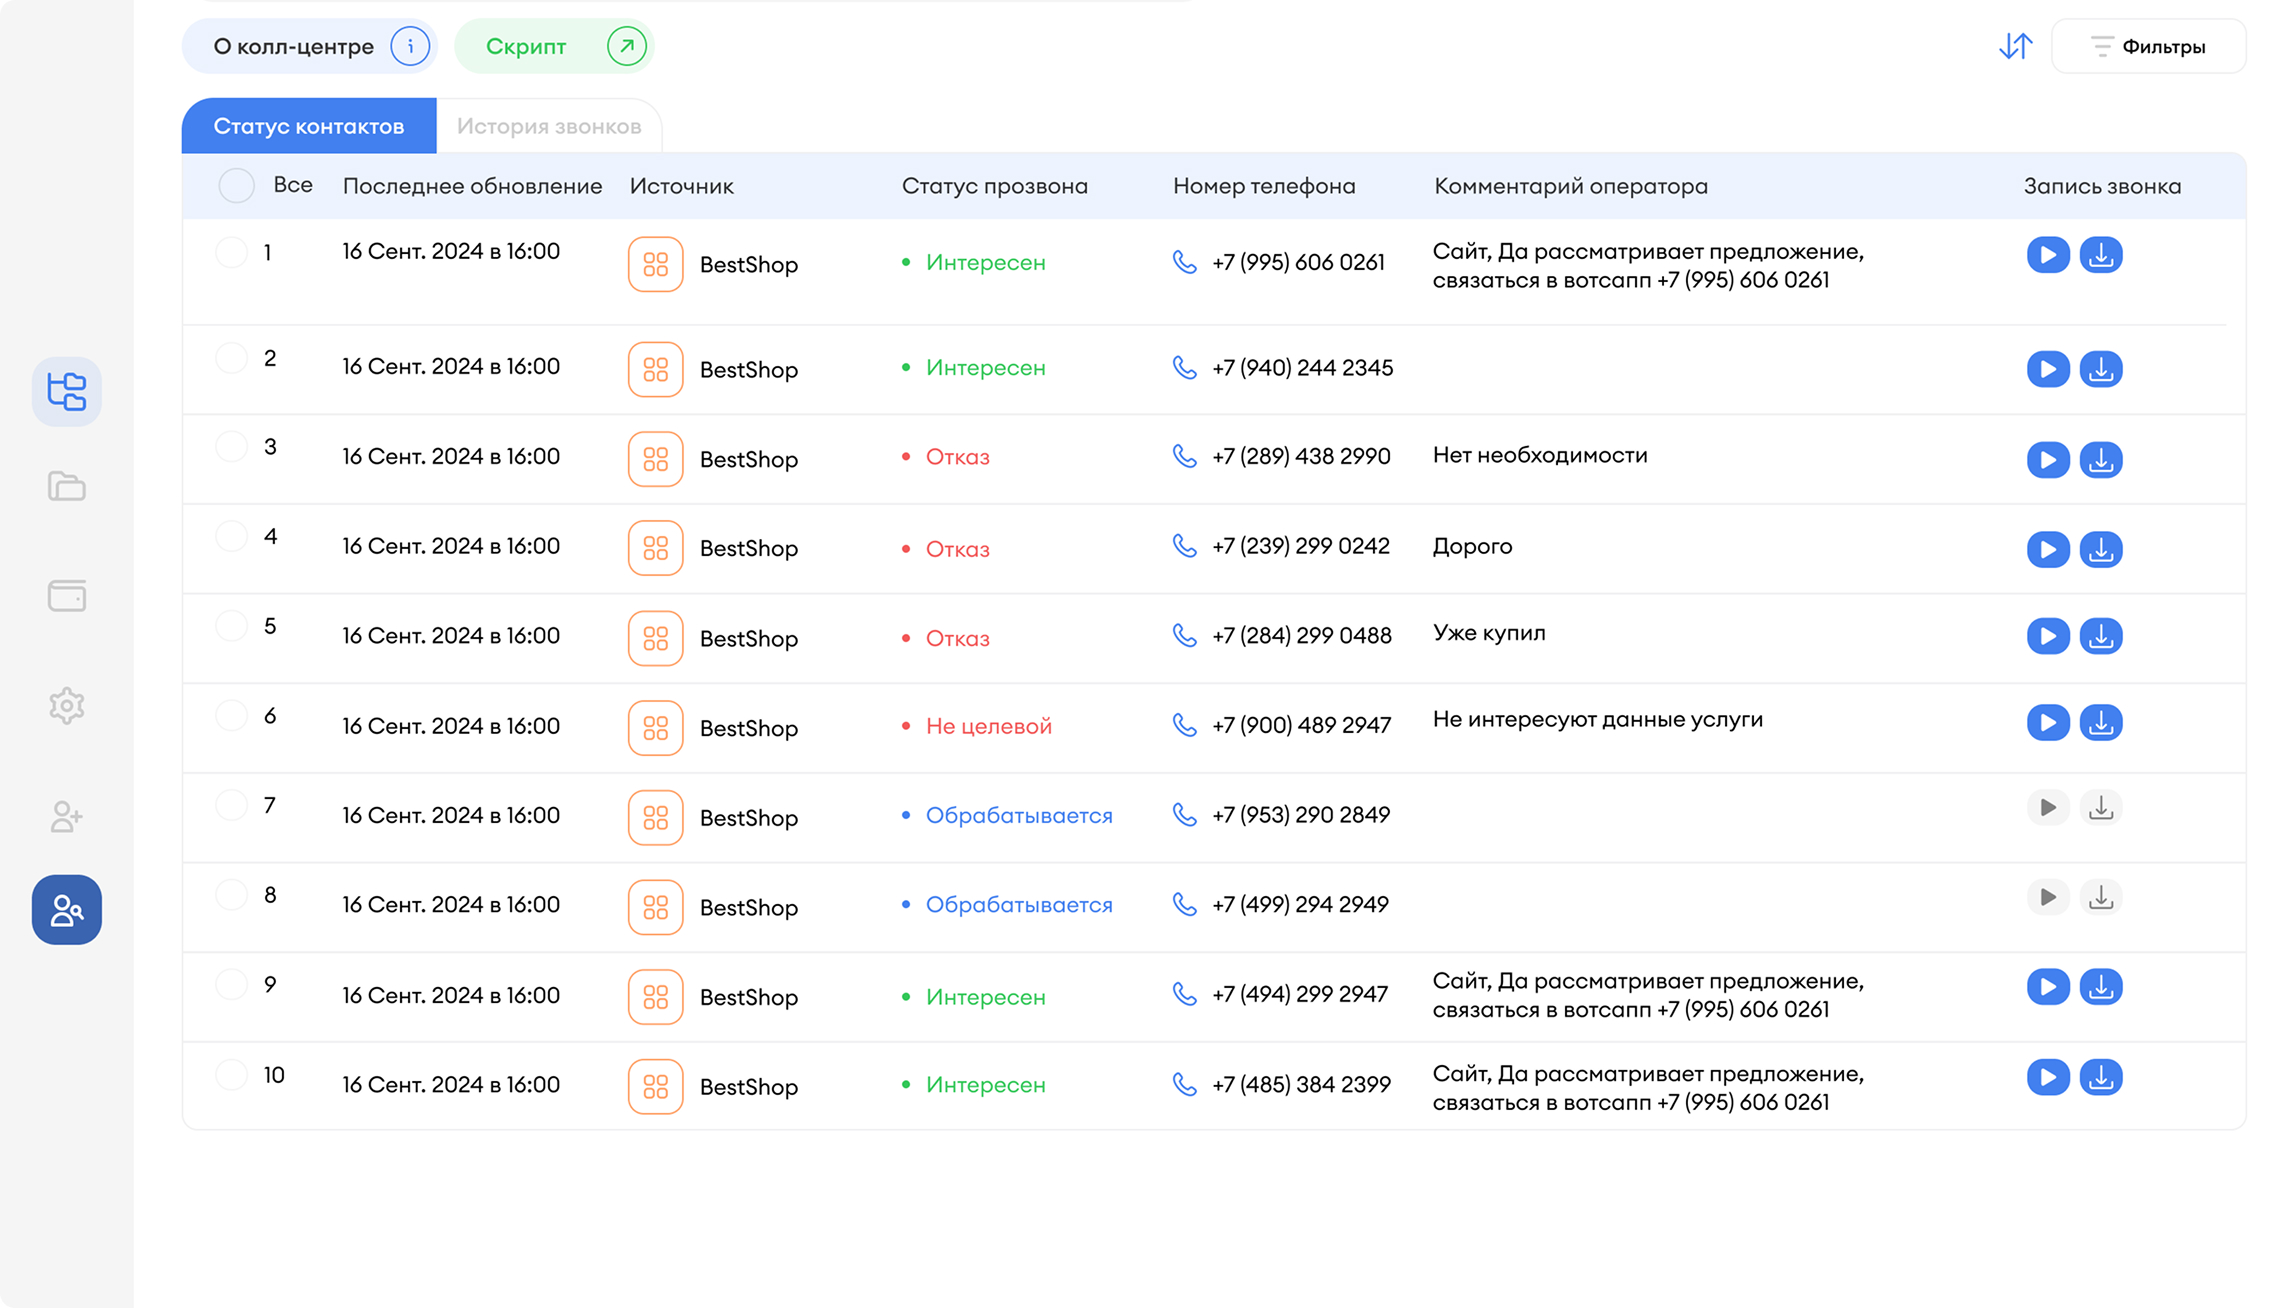Open the settings gear in the sidebar
The width and height of the screenshot is (2295, 1308).
[x=67, y=706]
